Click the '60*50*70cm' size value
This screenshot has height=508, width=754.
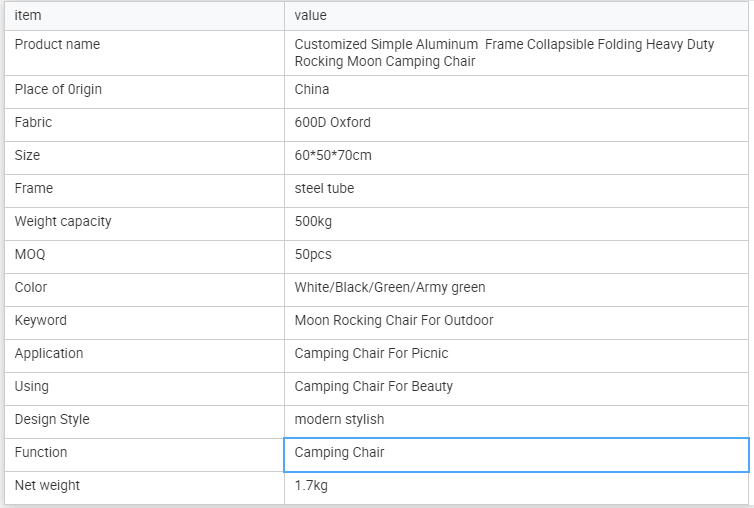tap(333, 156)
